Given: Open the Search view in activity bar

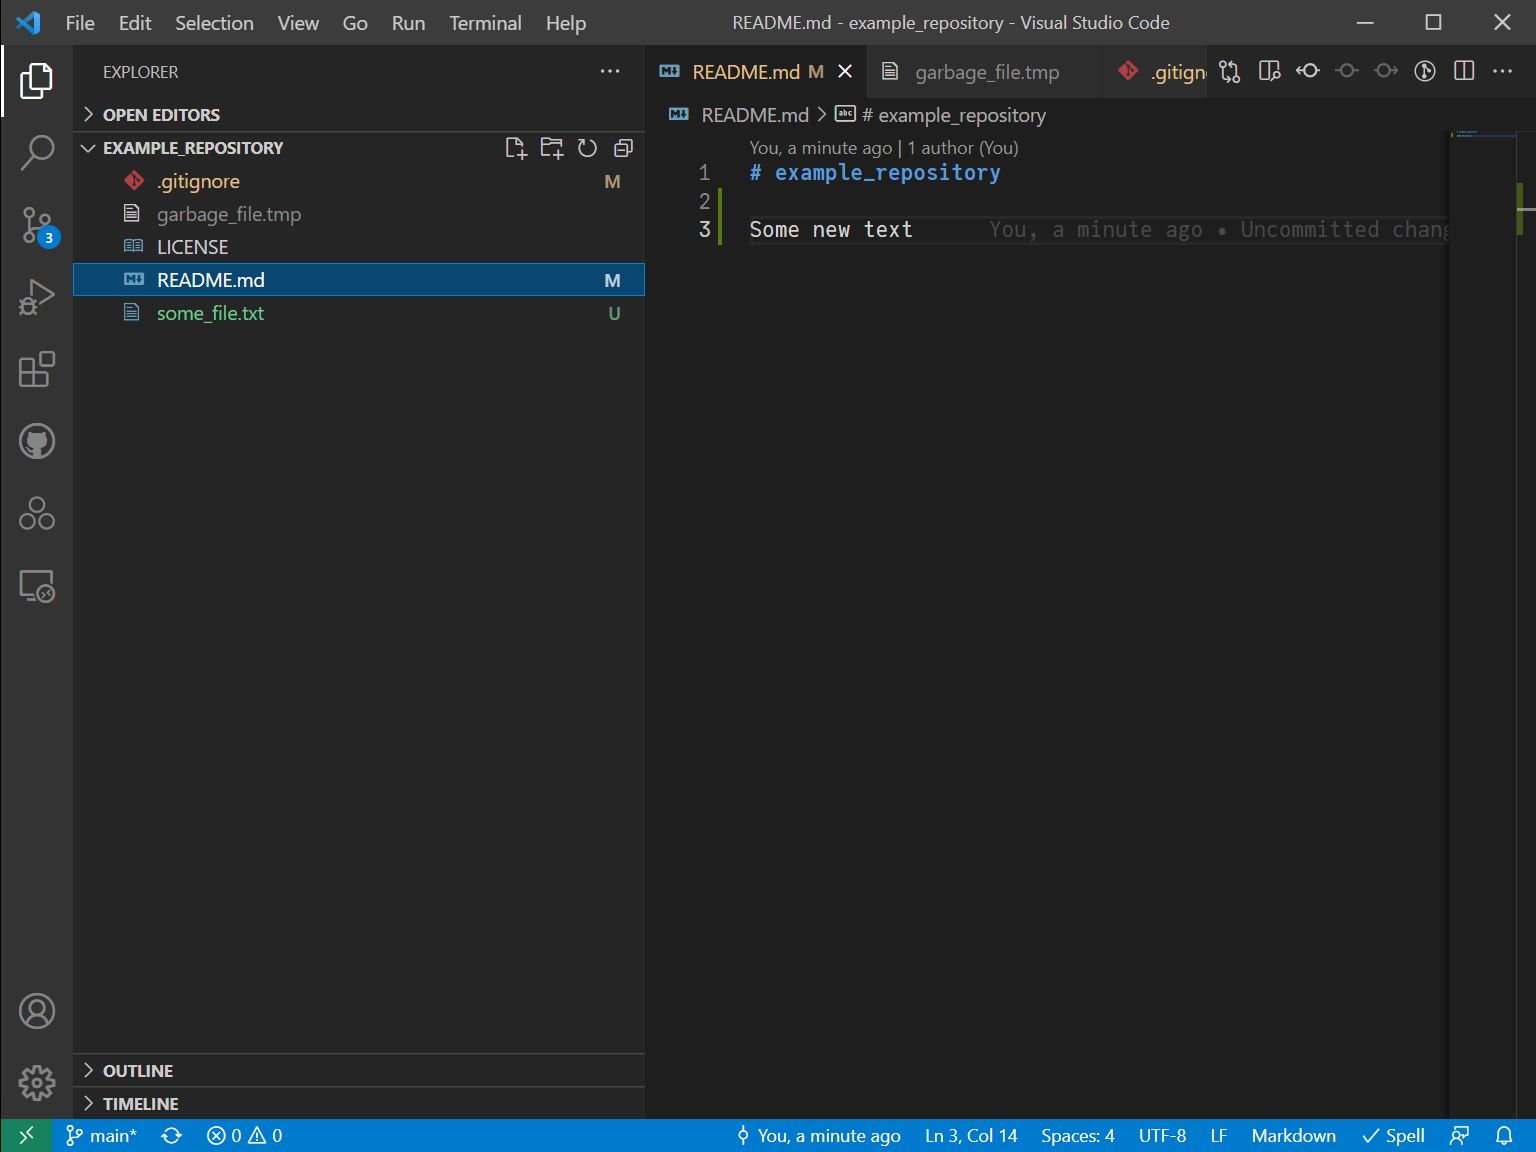Looking at the screenshot, I should pos(37,153).
